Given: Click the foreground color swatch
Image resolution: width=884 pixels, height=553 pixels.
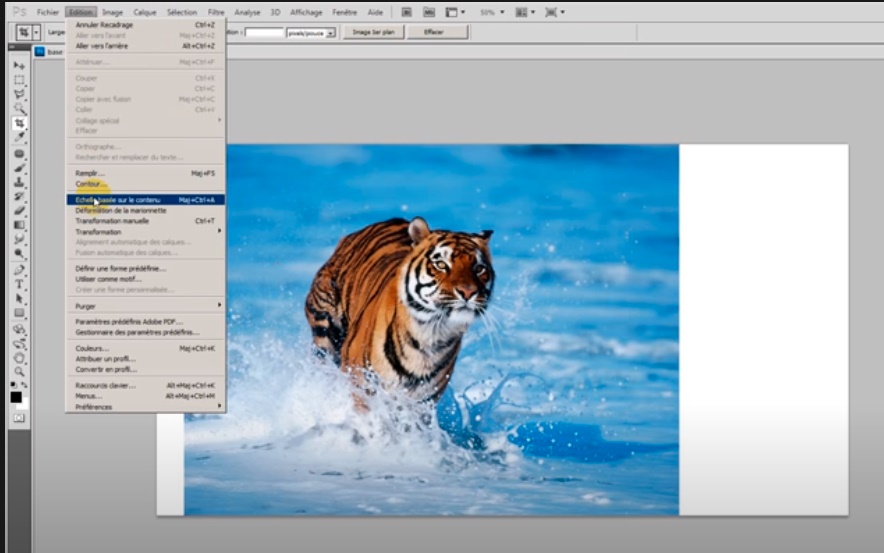Looking at the screenshot, I should [16, 397].
